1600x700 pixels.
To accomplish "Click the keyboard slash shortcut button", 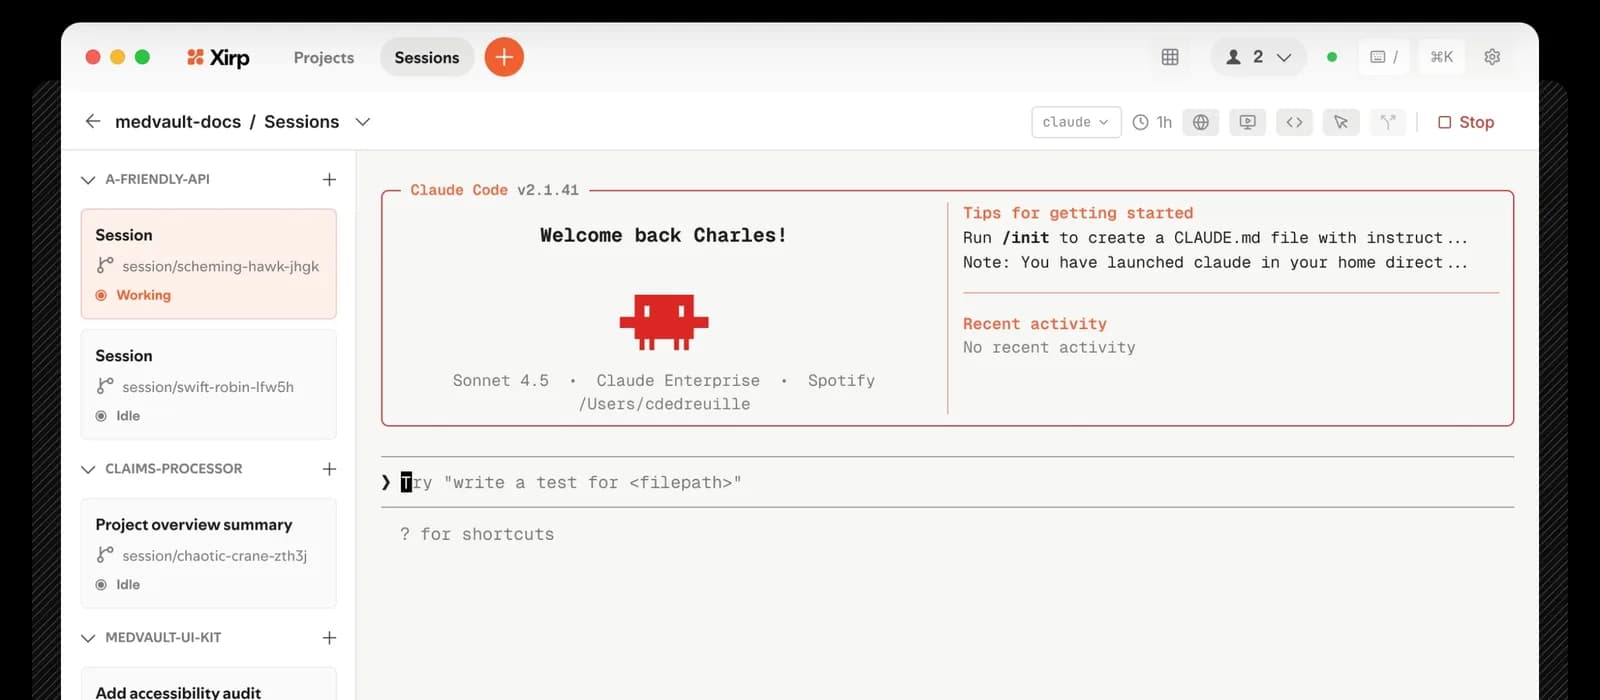I will coord(1384,57).
